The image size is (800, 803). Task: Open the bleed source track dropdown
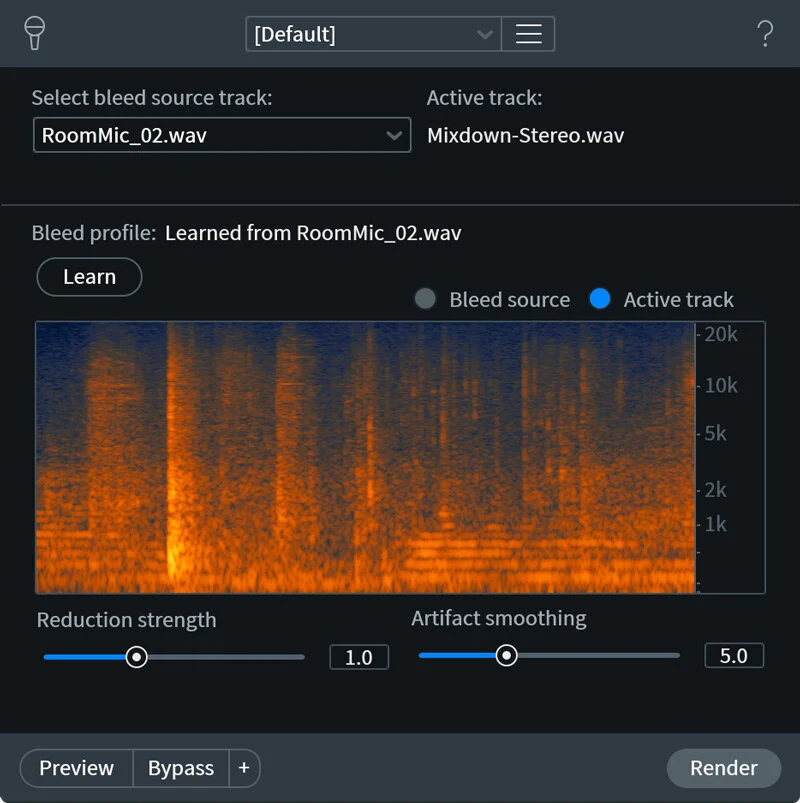coord(222,135)
